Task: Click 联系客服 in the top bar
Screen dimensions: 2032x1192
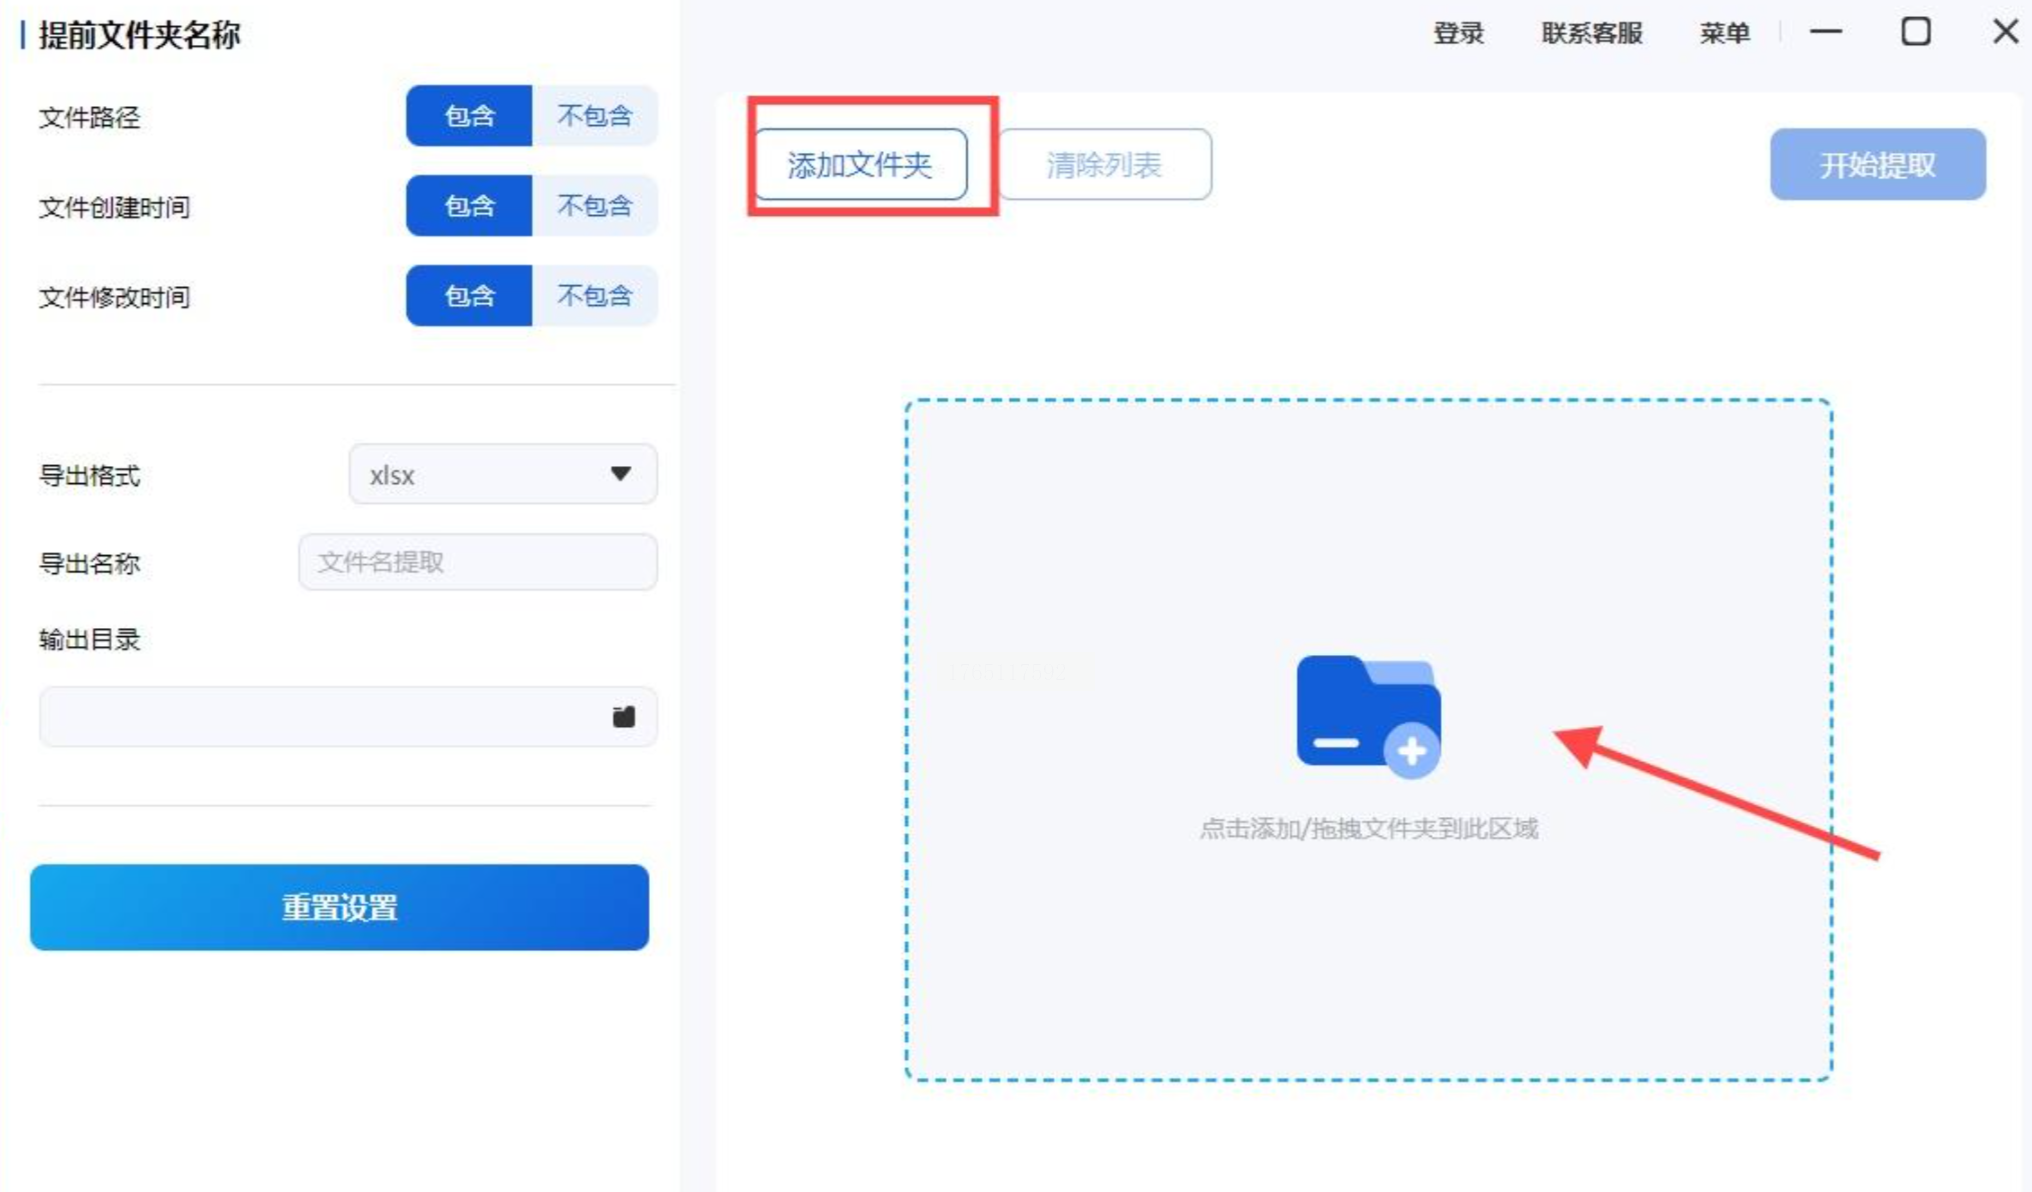Action: [1591, 34]
